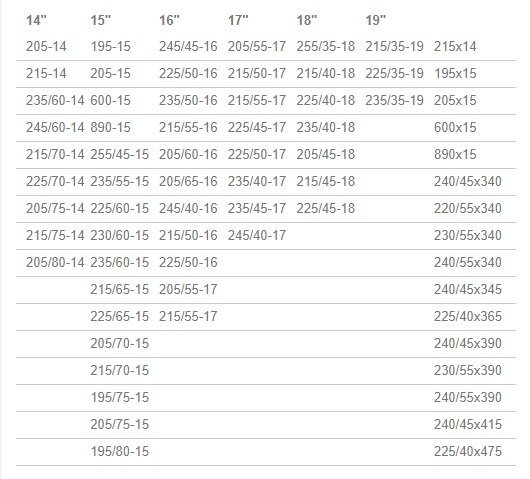The width and height of the screenshot is (530, 479).
Task: Select tire size 245/40-17
Action: click(257, 235)
